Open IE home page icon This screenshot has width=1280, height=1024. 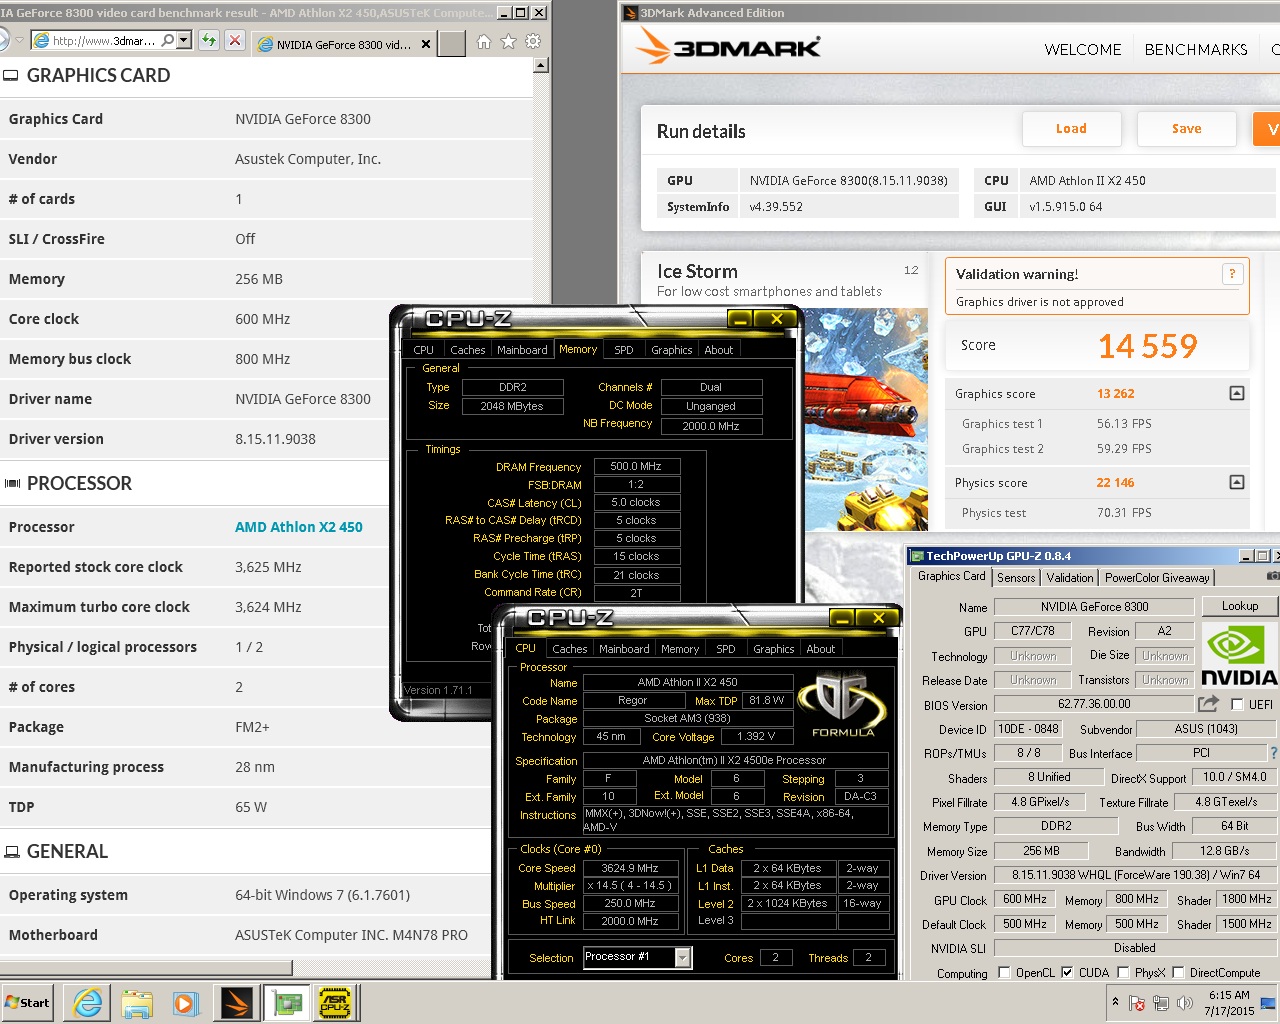[x=484, y=41]
